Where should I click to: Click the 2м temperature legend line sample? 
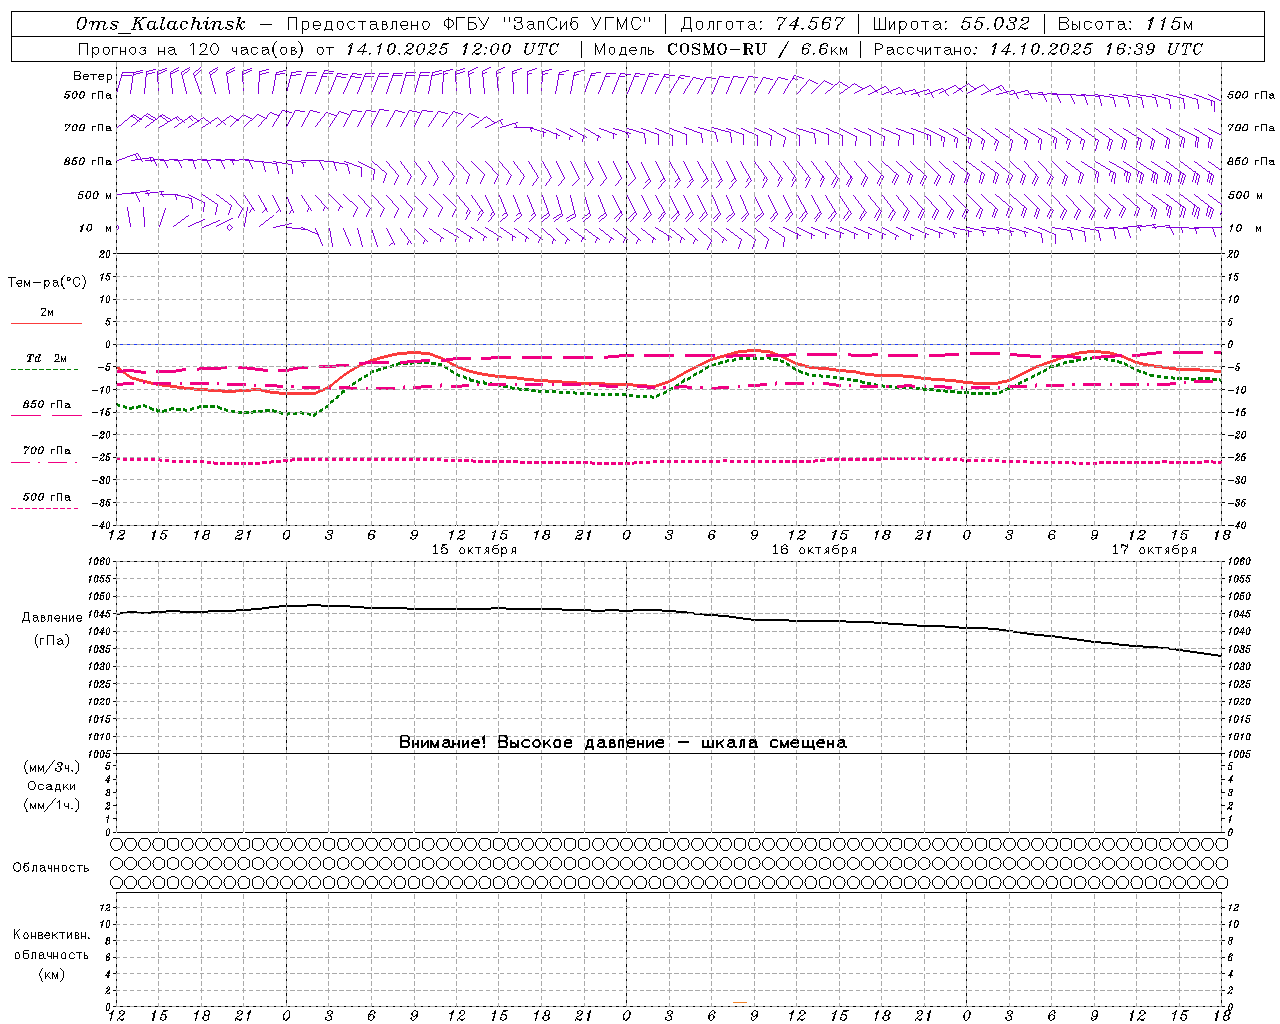pos(46,323)
